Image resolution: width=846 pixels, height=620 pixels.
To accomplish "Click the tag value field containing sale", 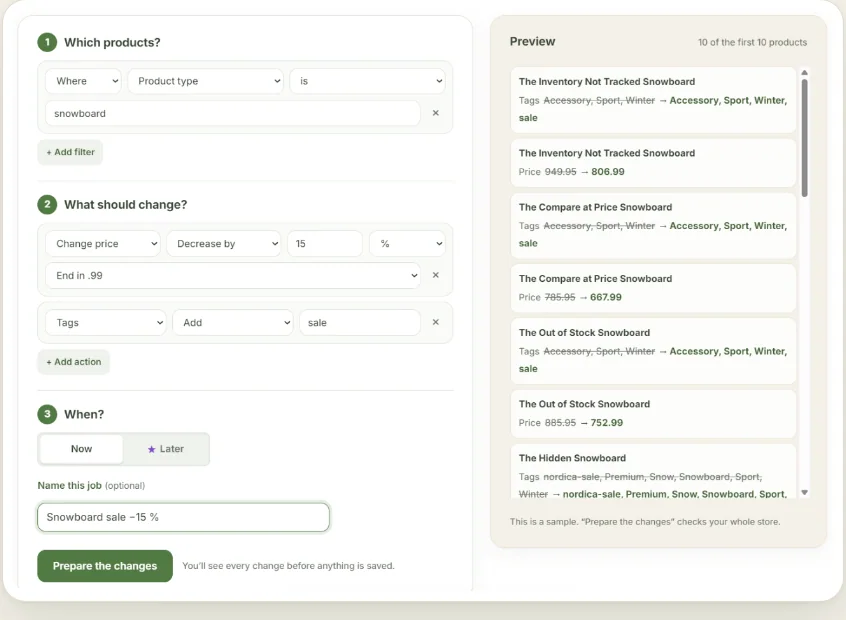I will click(360, 322).
